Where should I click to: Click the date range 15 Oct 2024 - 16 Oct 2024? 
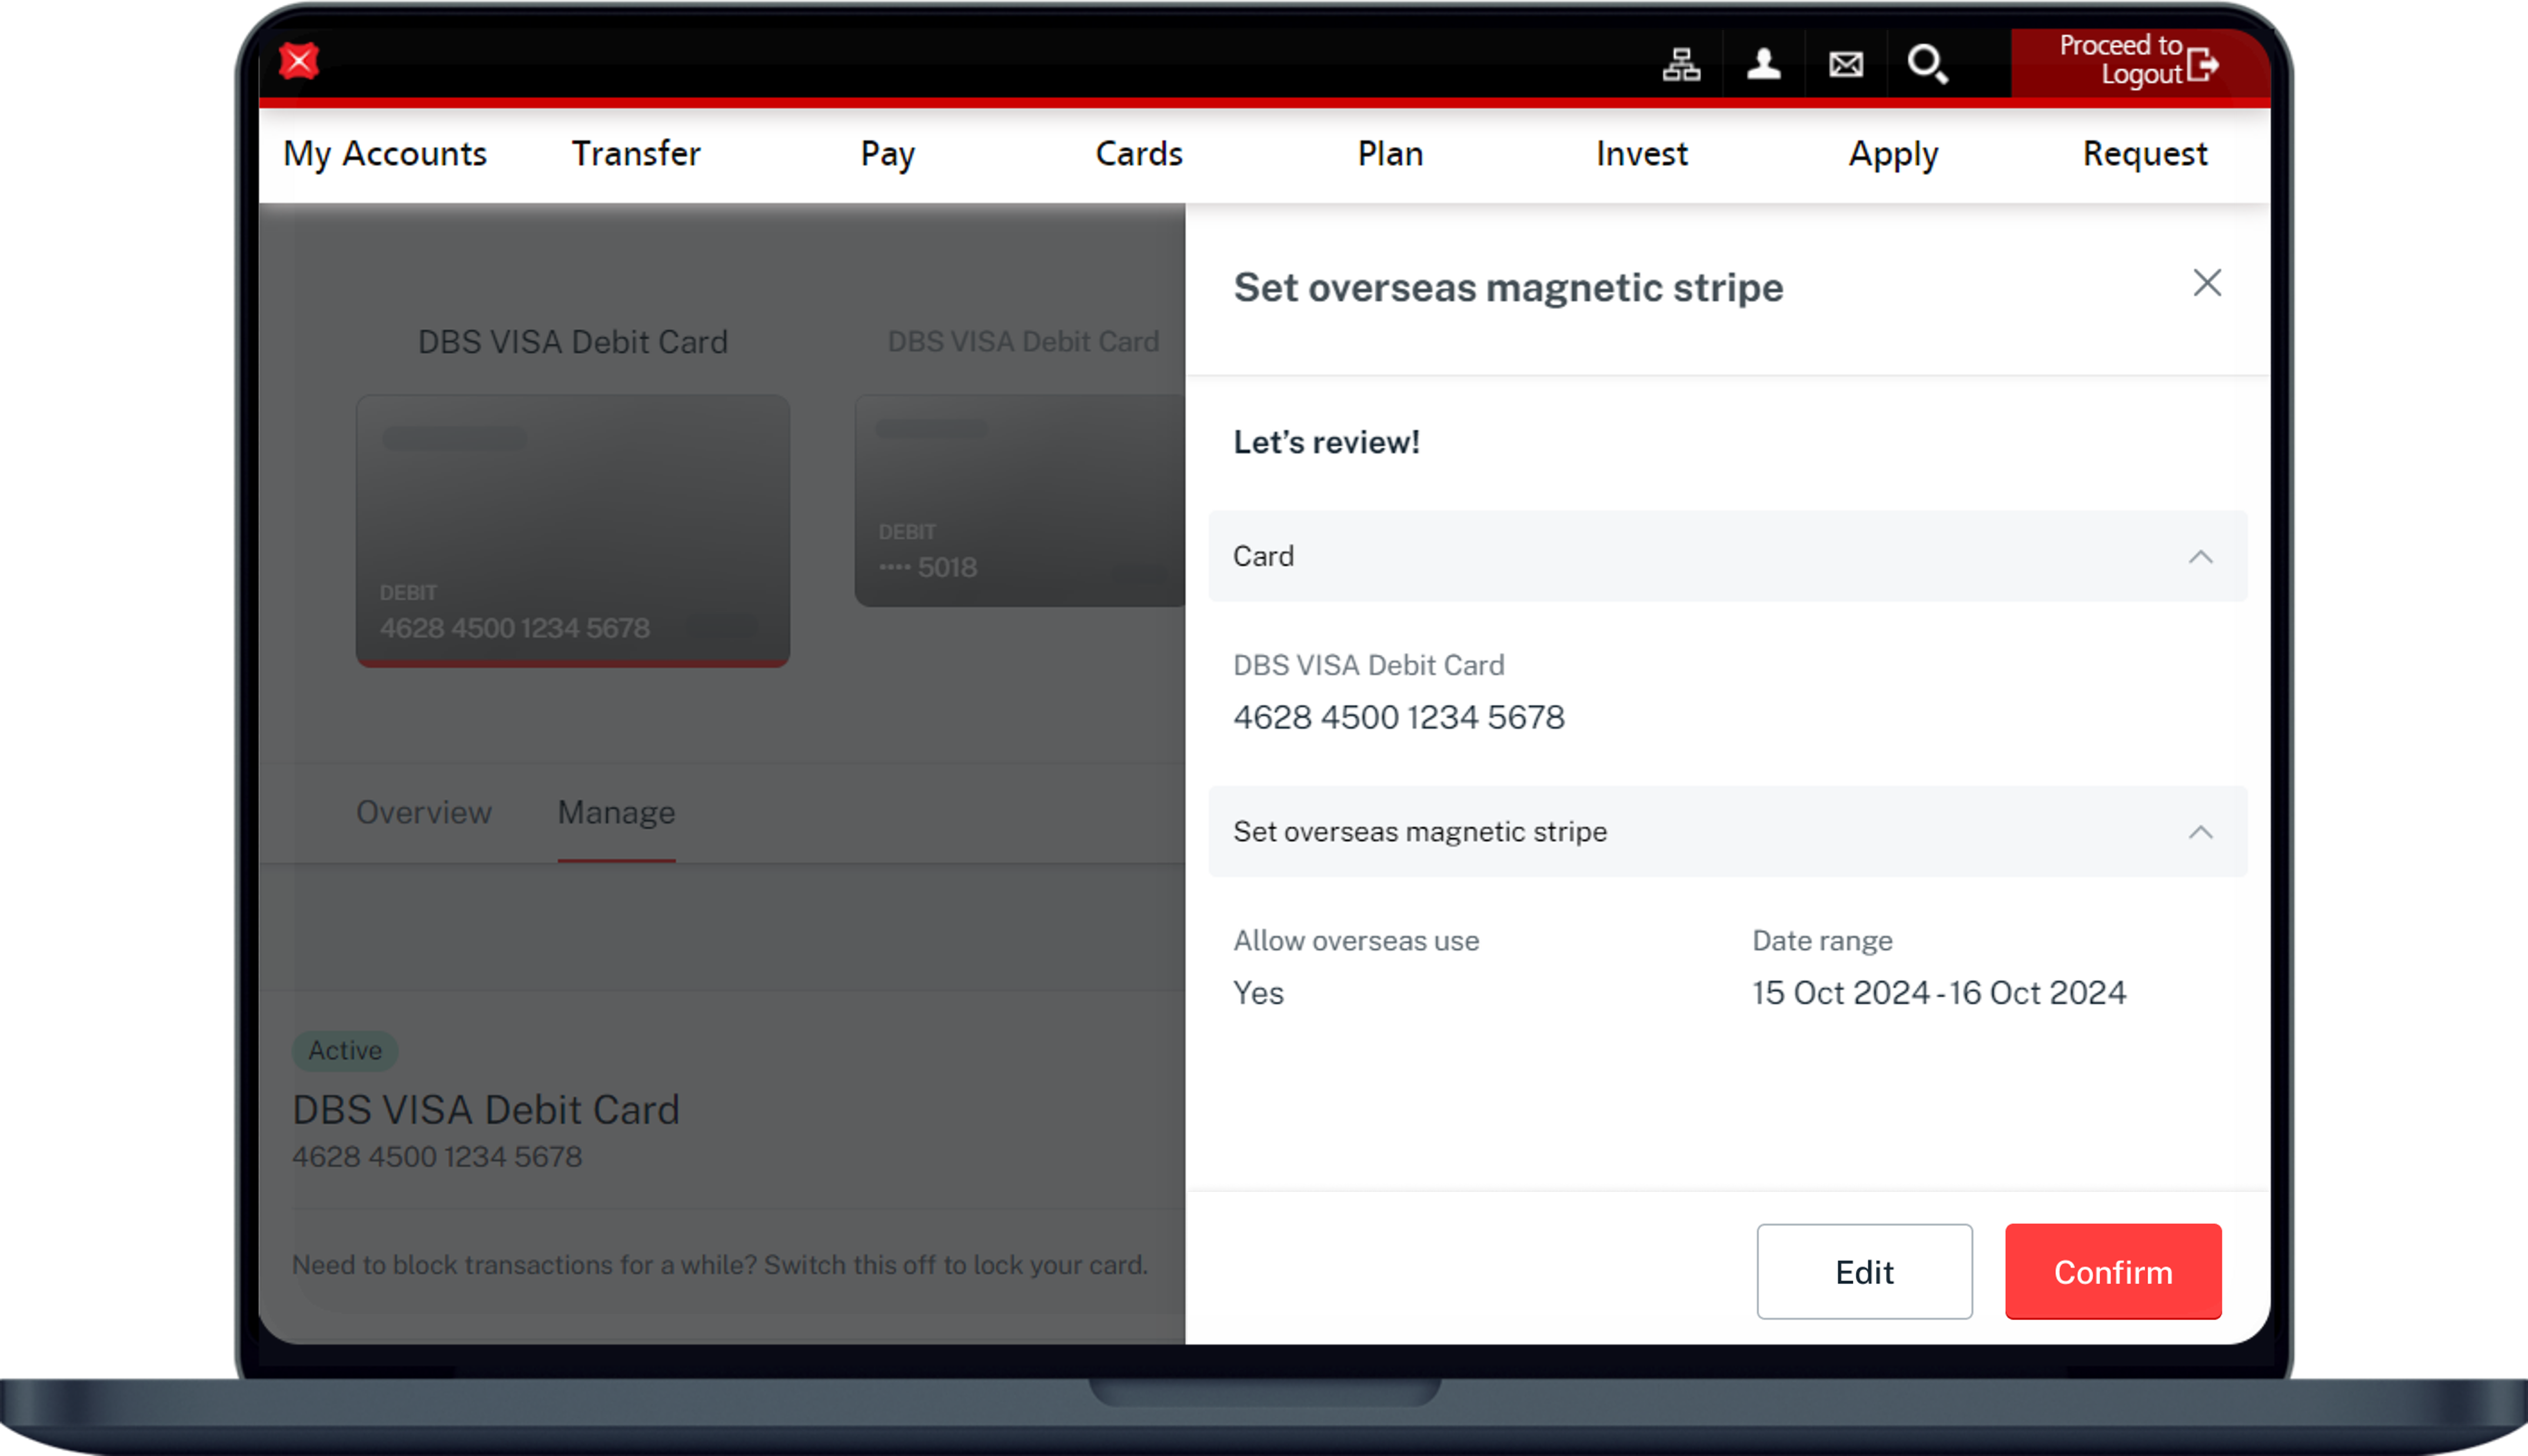1939,993
